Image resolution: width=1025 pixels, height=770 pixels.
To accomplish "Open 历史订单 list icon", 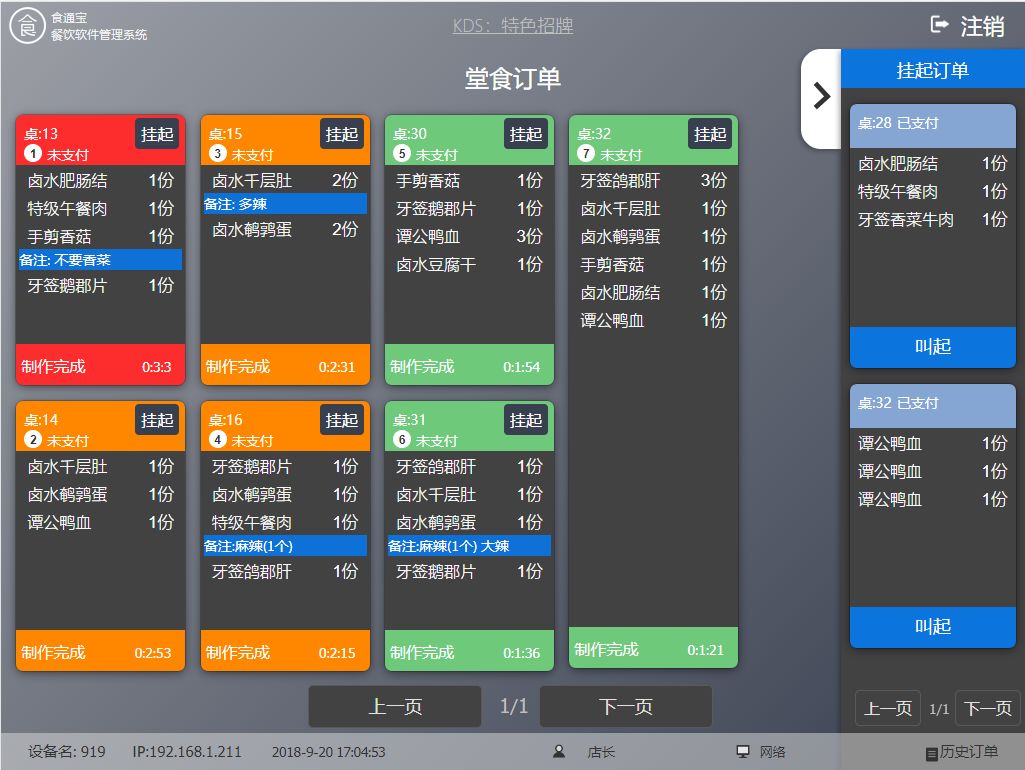I will pyautogui.click(x=932, y=754).
